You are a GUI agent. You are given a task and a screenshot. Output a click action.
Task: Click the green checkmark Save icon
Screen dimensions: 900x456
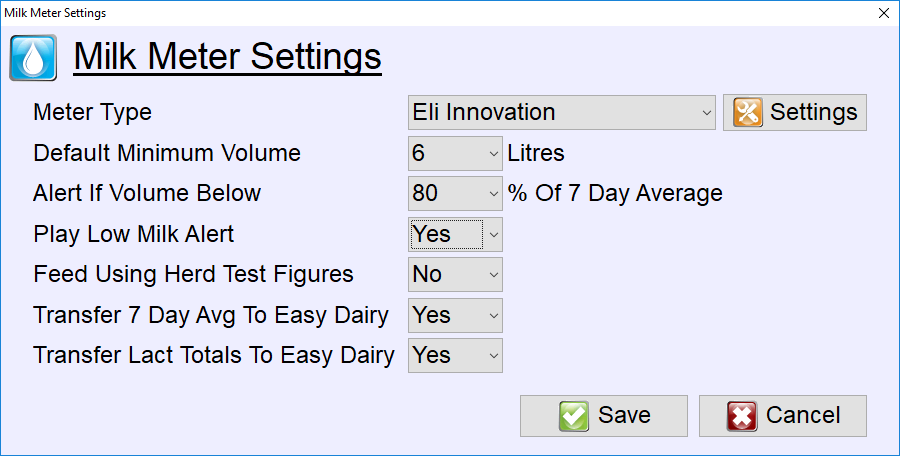(x=573, y=416)
